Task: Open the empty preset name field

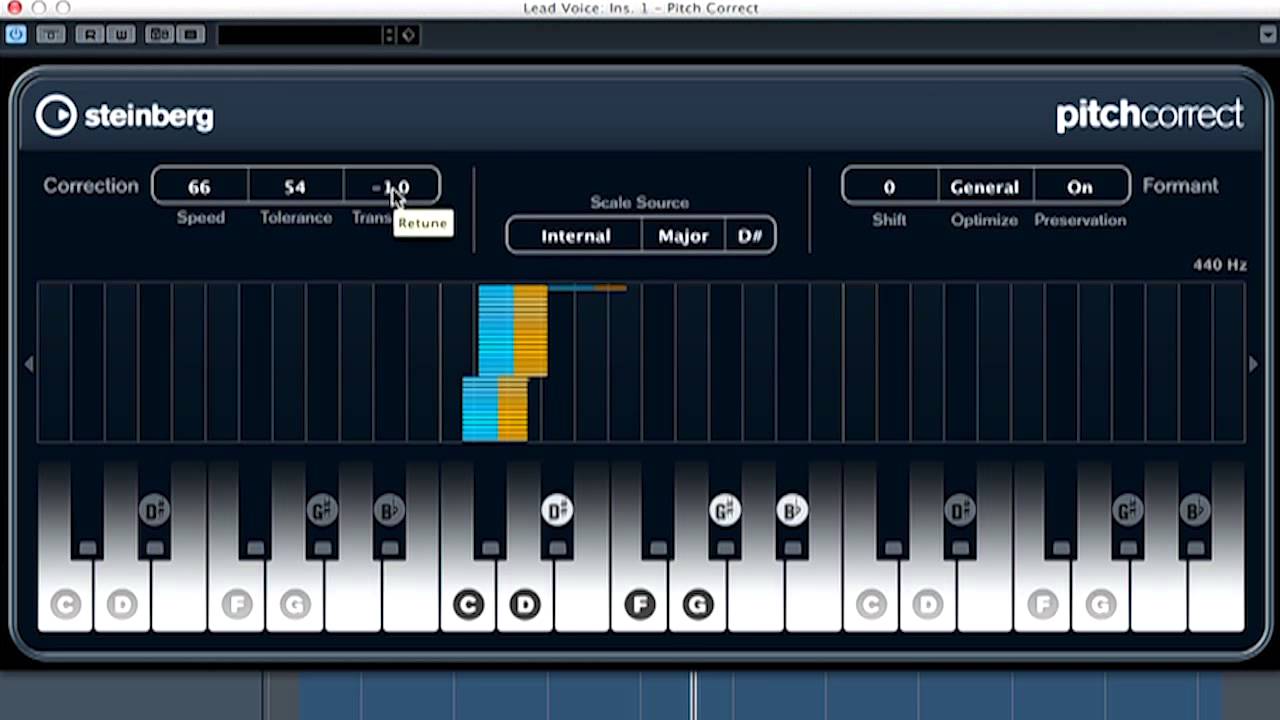Action: (300, 35)
